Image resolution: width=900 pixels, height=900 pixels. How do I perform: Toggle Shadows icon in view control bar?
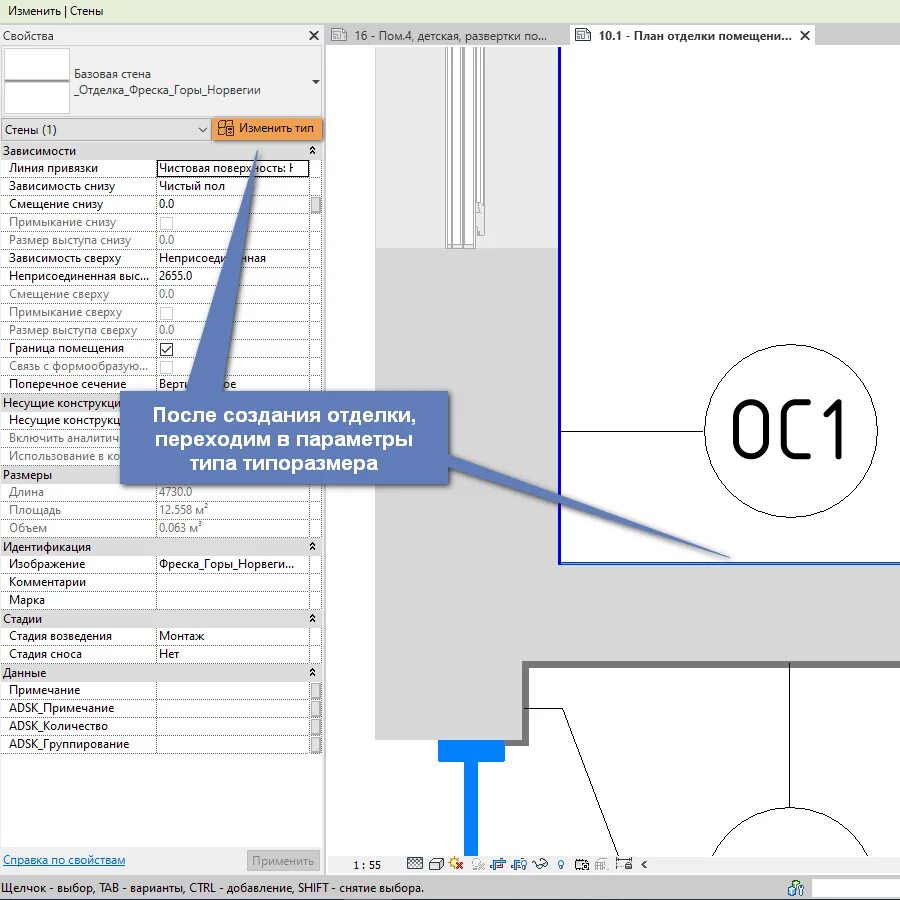coord(478,863)
